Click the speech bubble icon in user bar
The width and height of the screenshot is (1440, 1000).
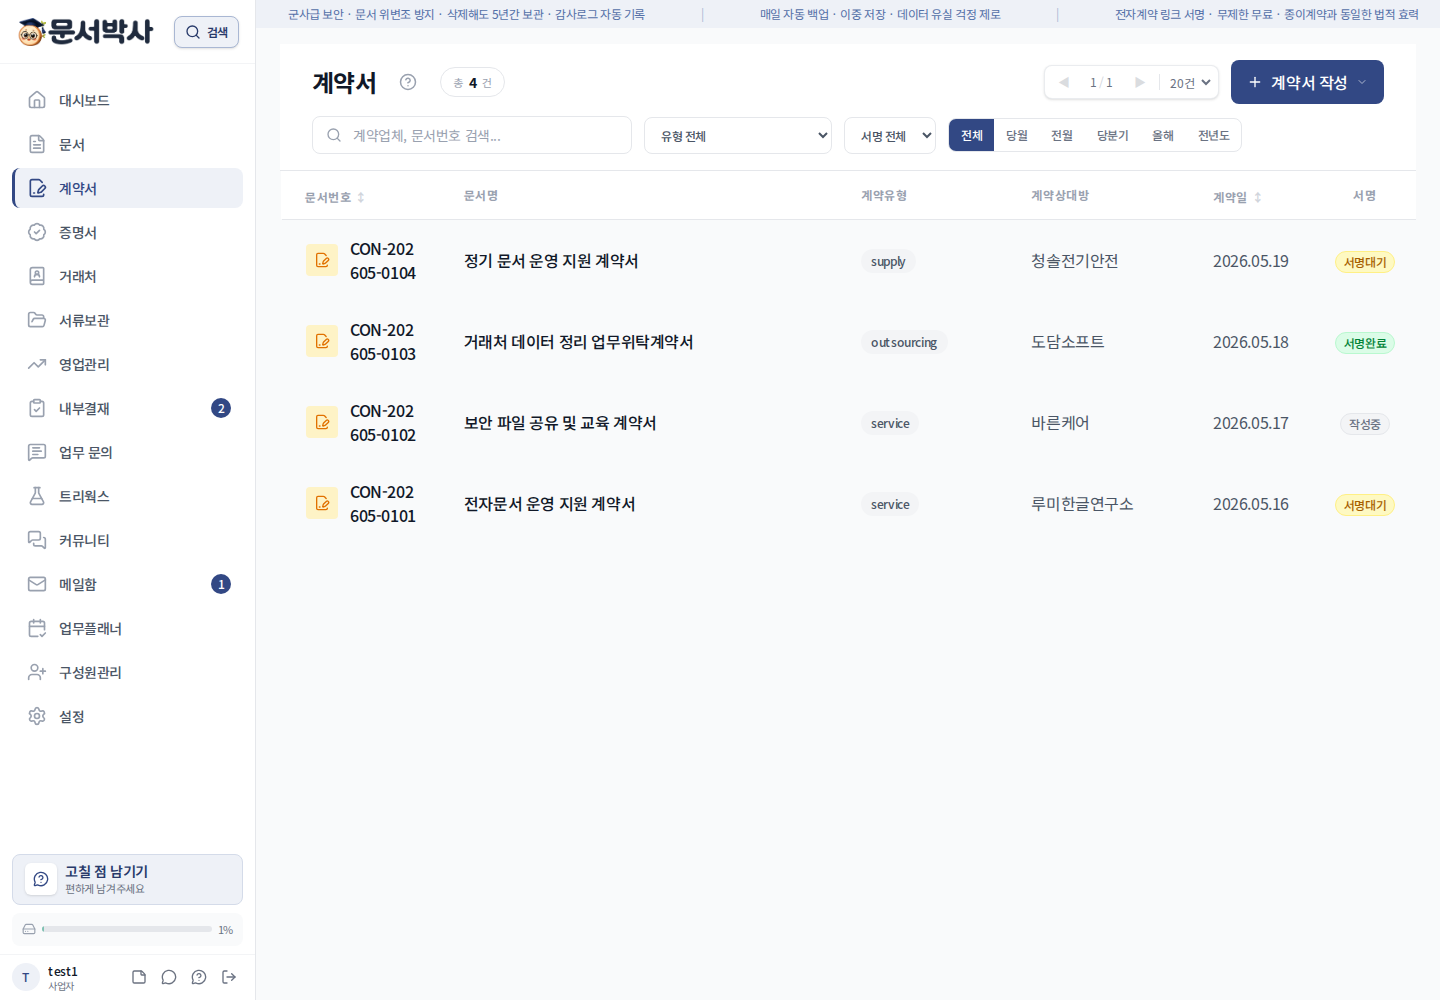point(169,977)
